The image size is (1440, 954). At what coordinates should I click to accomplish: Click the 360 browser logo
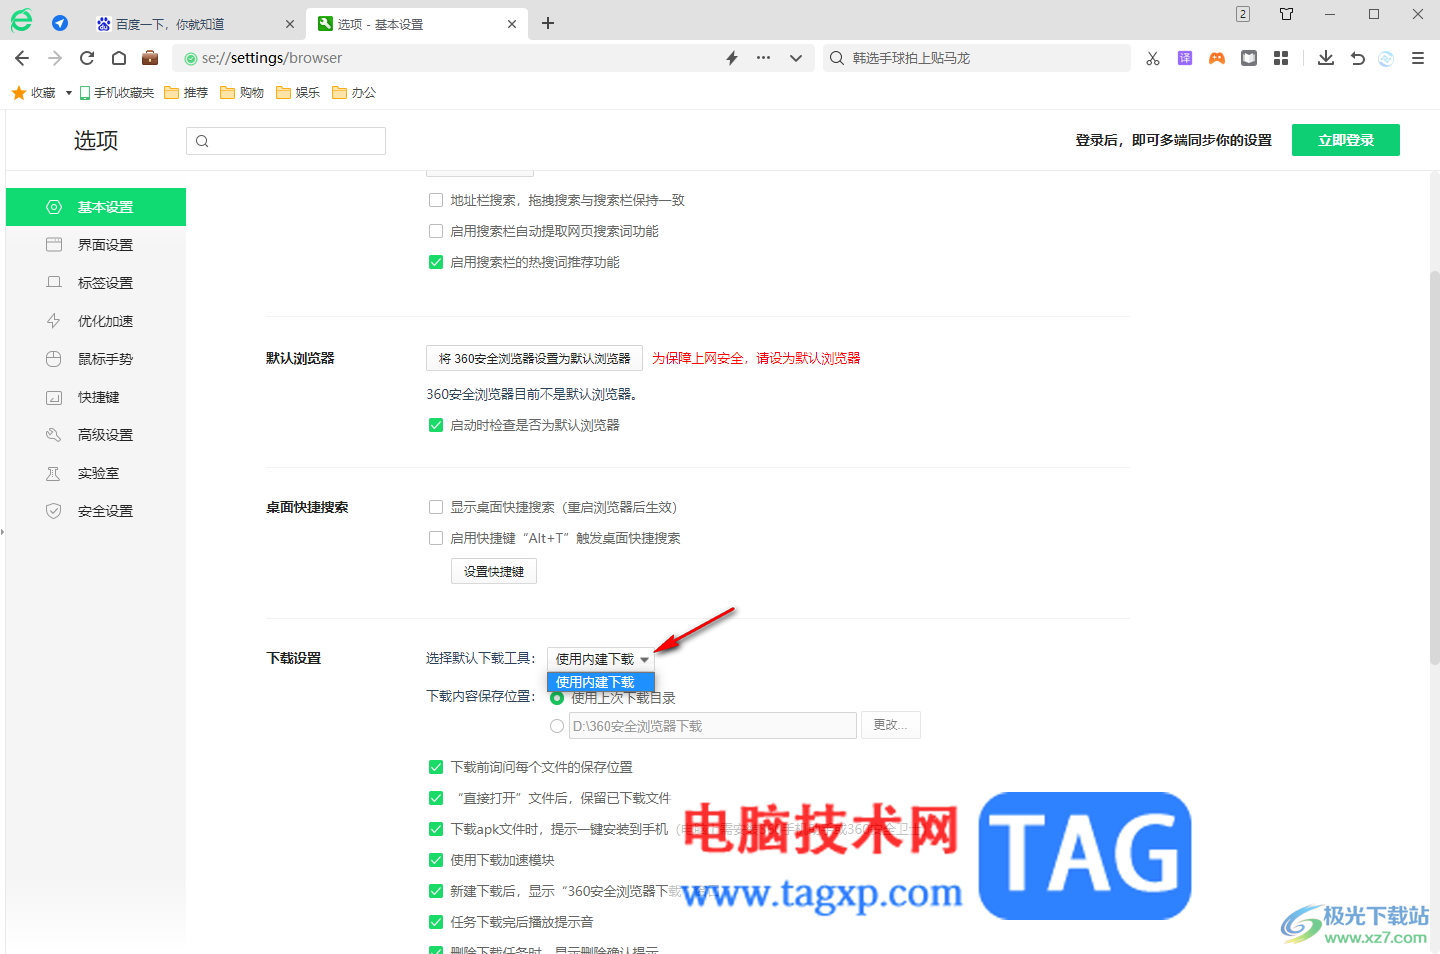tap(21, 21)
